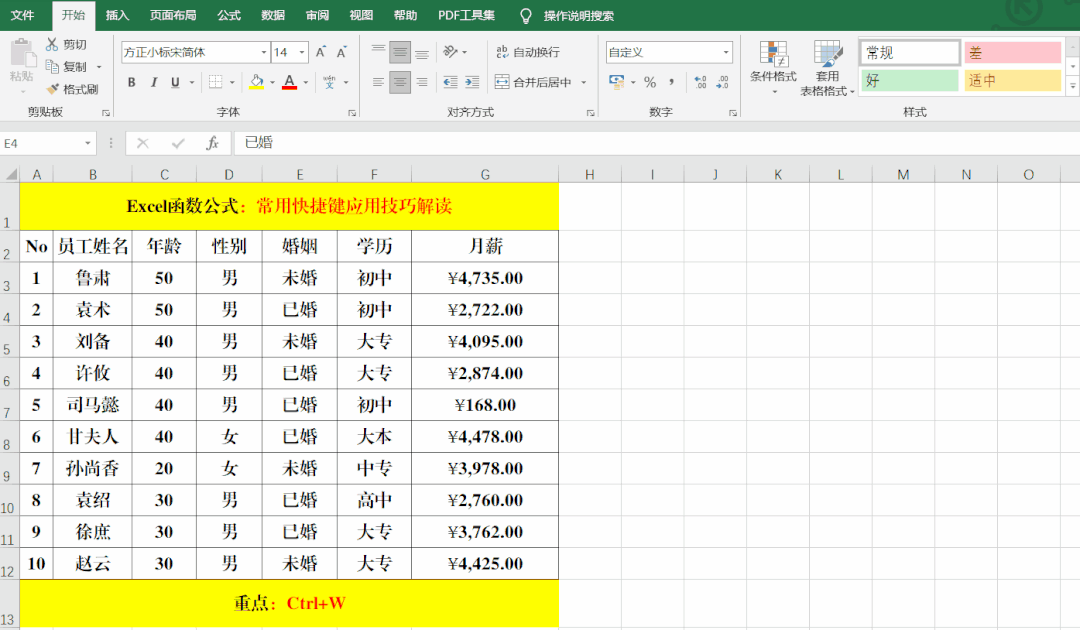Viewport: 1080px width, 630px height.
Task: Apply accounting number format icon
Action: pos(616,82)
